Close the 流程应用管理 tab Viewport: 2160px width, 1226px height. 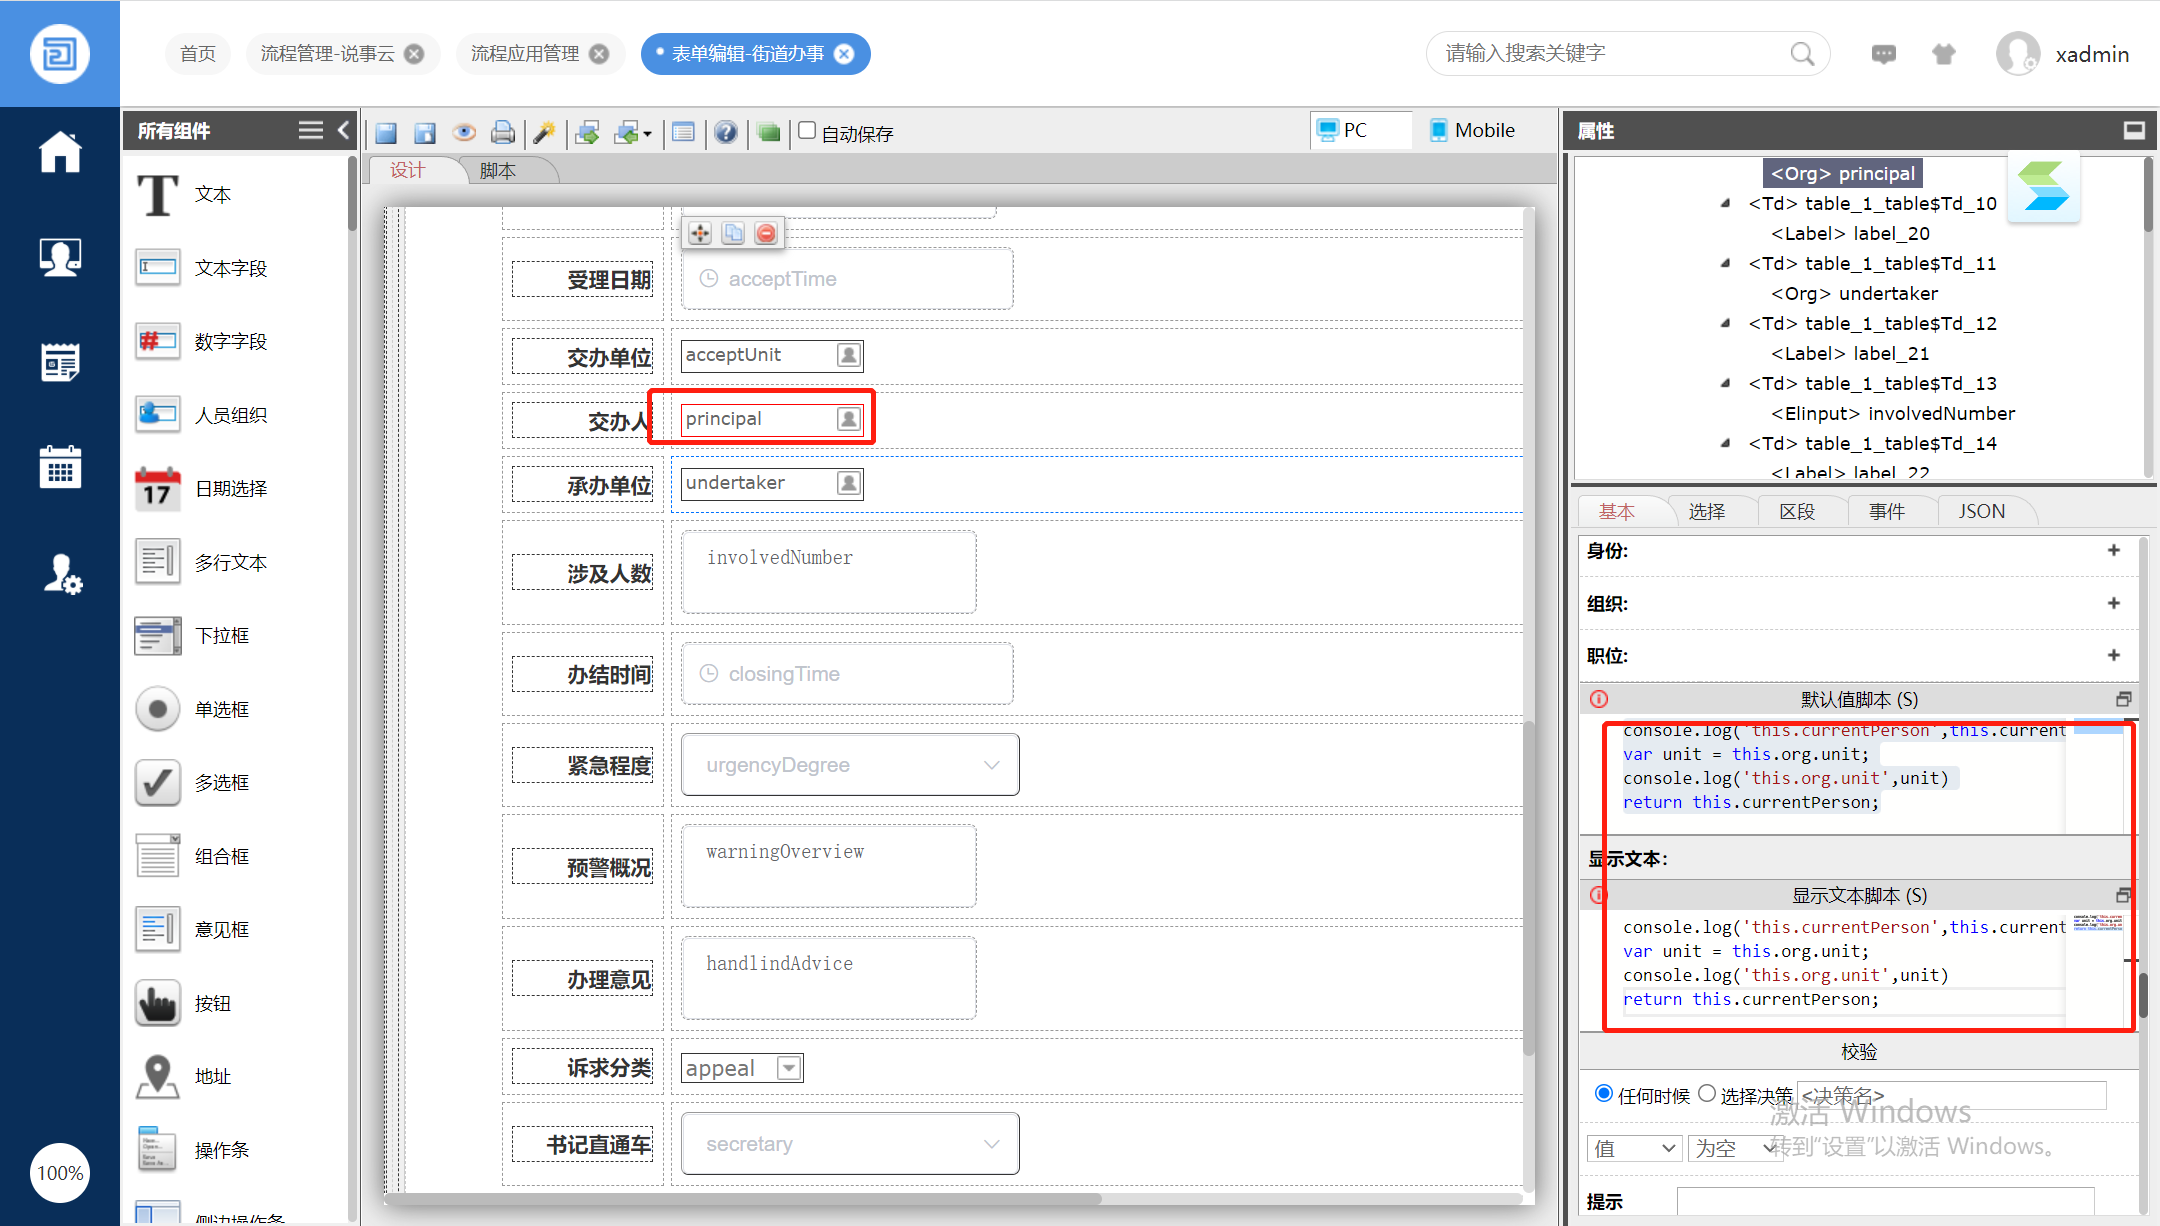click(x=599, y=54)
